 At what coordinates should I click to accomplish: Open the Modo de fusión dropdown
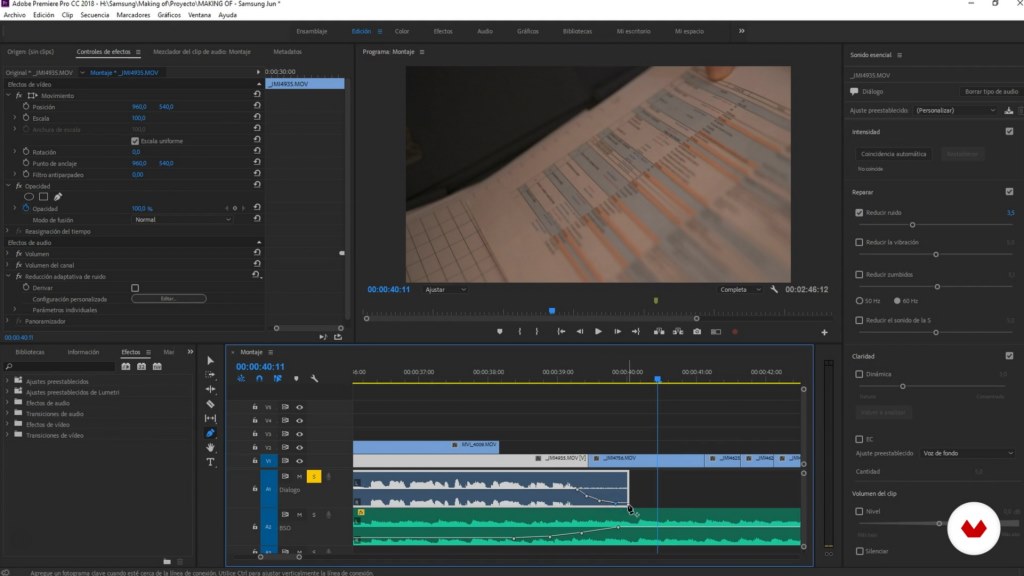pyautogui.click(x=182, y=219)
